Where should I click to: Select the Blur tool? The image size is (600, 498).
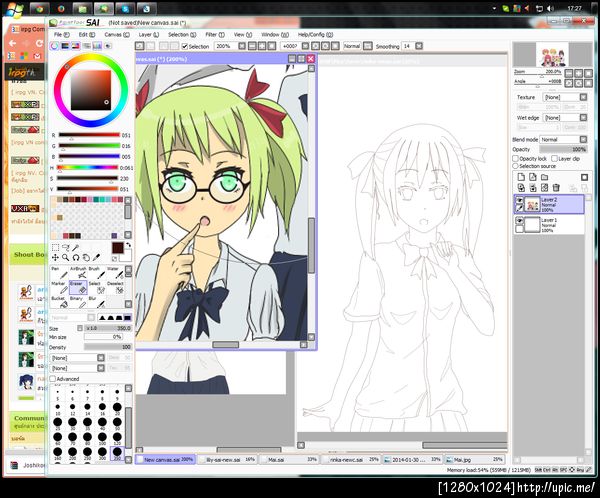pyautogui.click(x=96, y=302)
